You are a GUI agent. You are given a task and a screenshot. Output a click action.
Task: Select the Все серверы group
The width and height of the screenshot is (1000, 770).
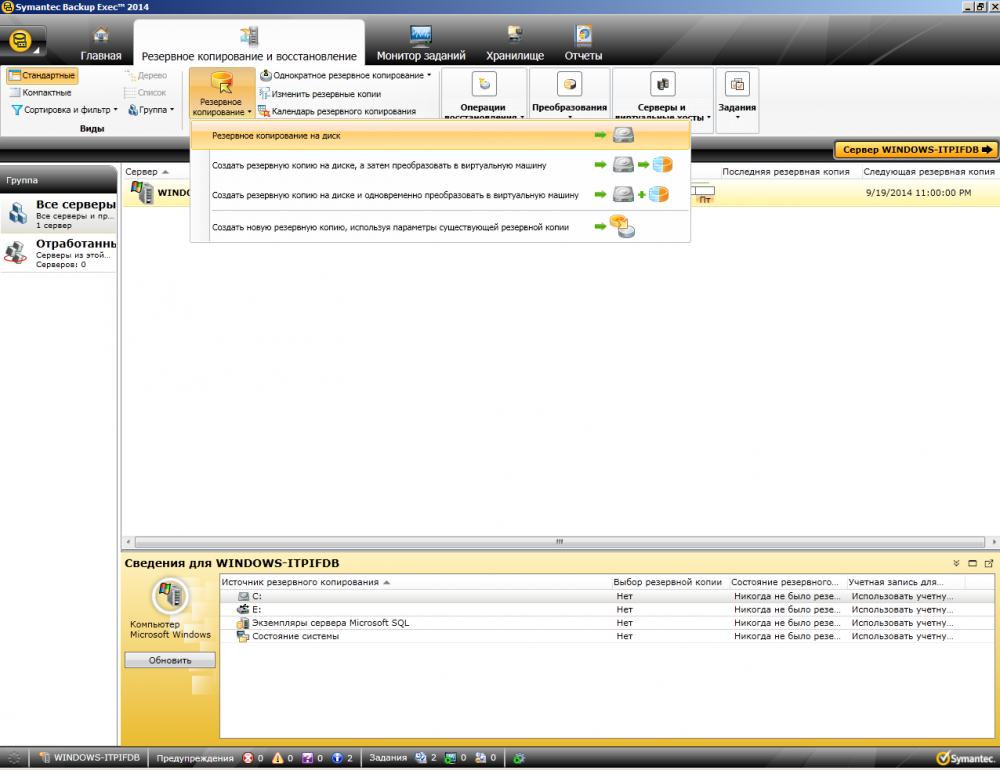[x=59, y=213]
